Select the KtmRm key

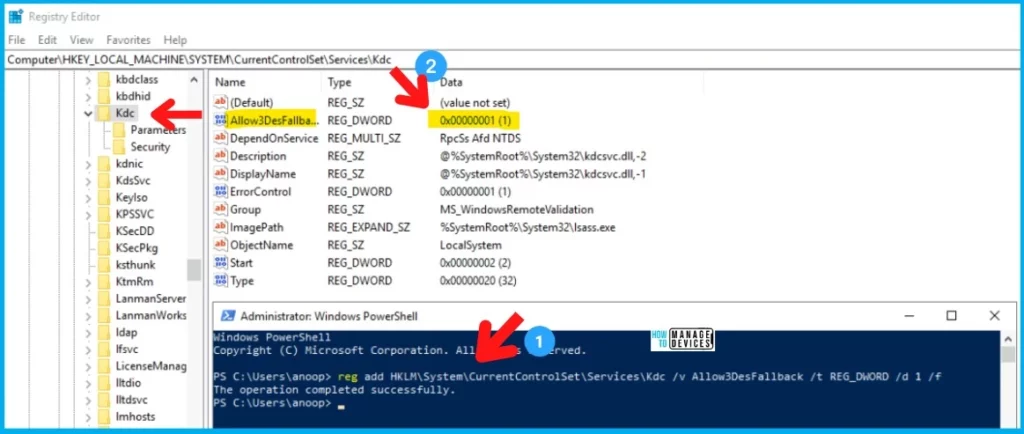133,282
